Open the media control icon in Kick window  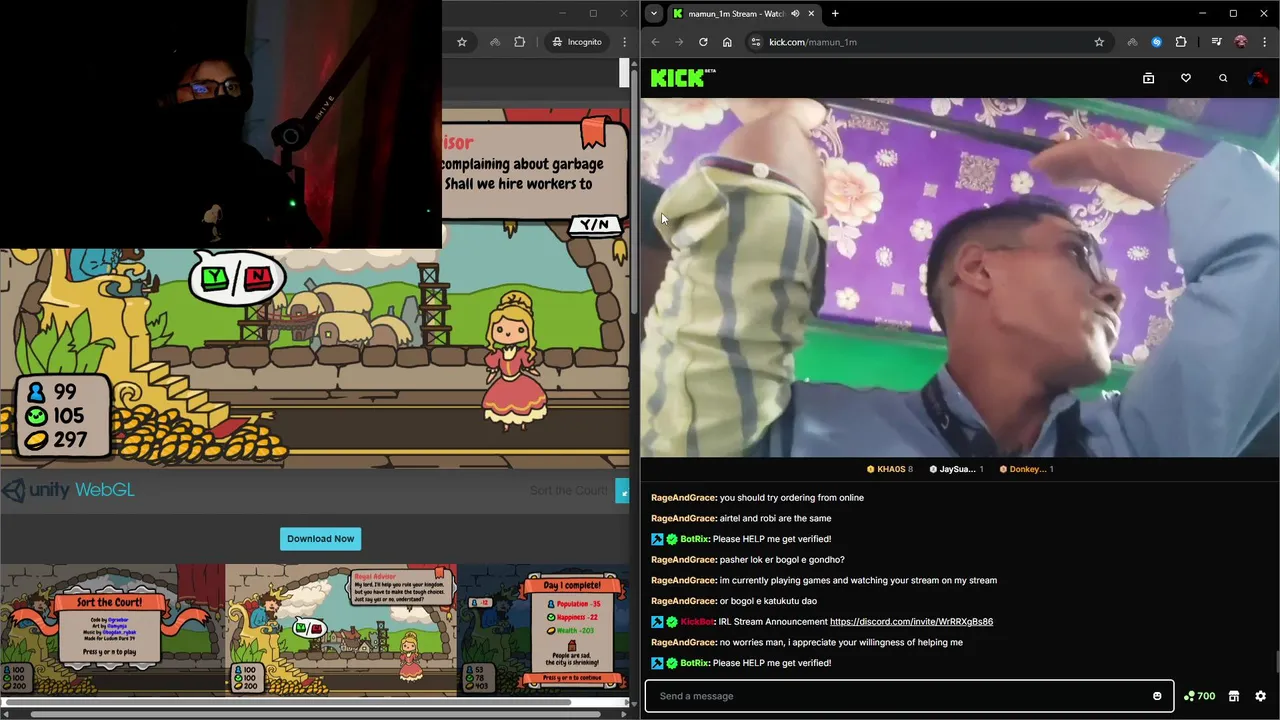point(1216,42)
